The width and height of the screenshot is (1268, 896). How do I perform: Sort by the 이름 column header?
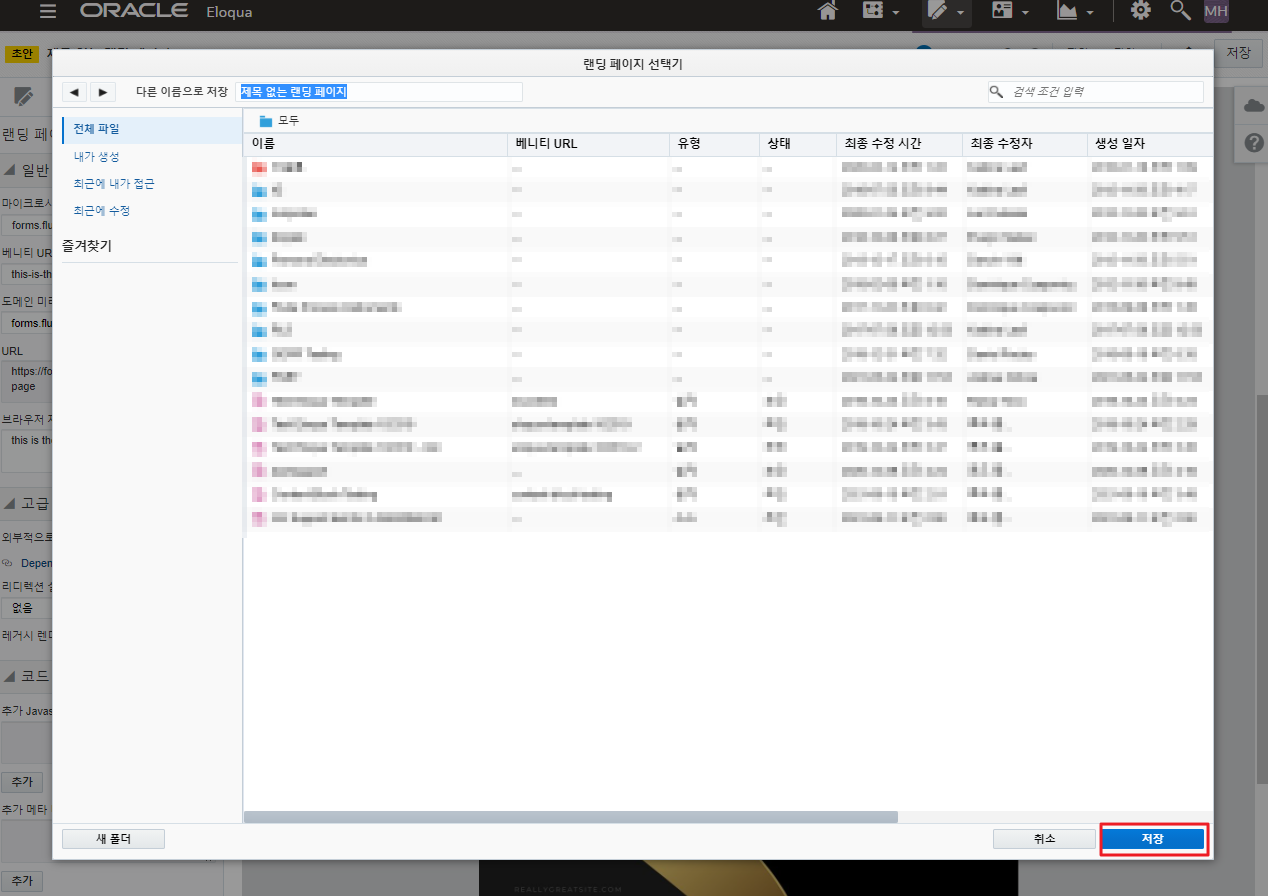[x=375, y=144]
